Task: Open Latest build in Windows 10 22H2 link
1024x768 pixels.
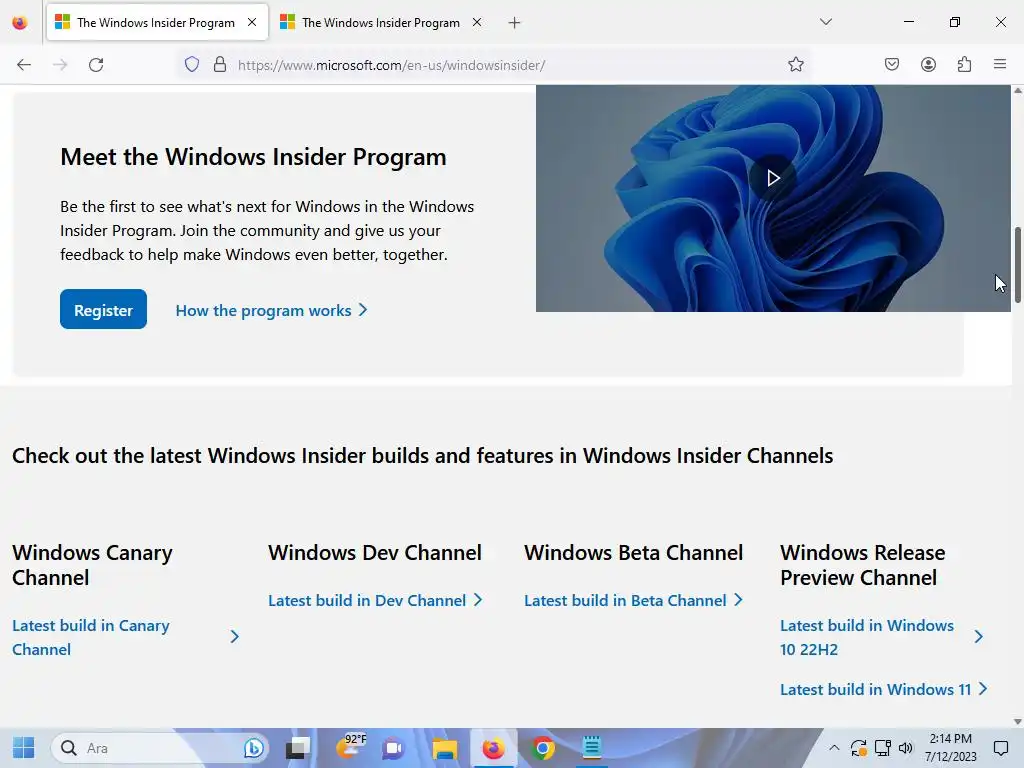Action: point(882,637)
